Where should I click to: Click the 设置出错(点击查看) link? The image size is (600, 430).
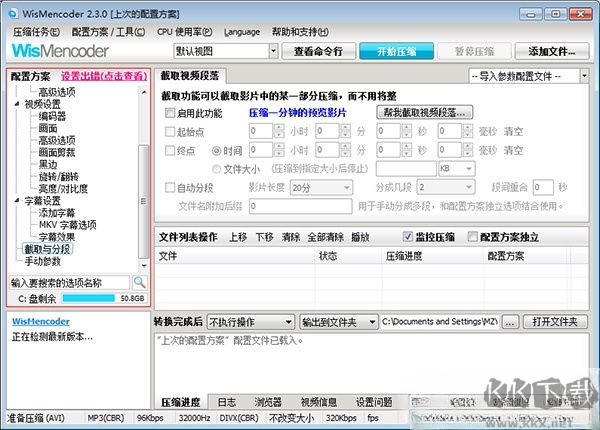(x=104, y=76)
